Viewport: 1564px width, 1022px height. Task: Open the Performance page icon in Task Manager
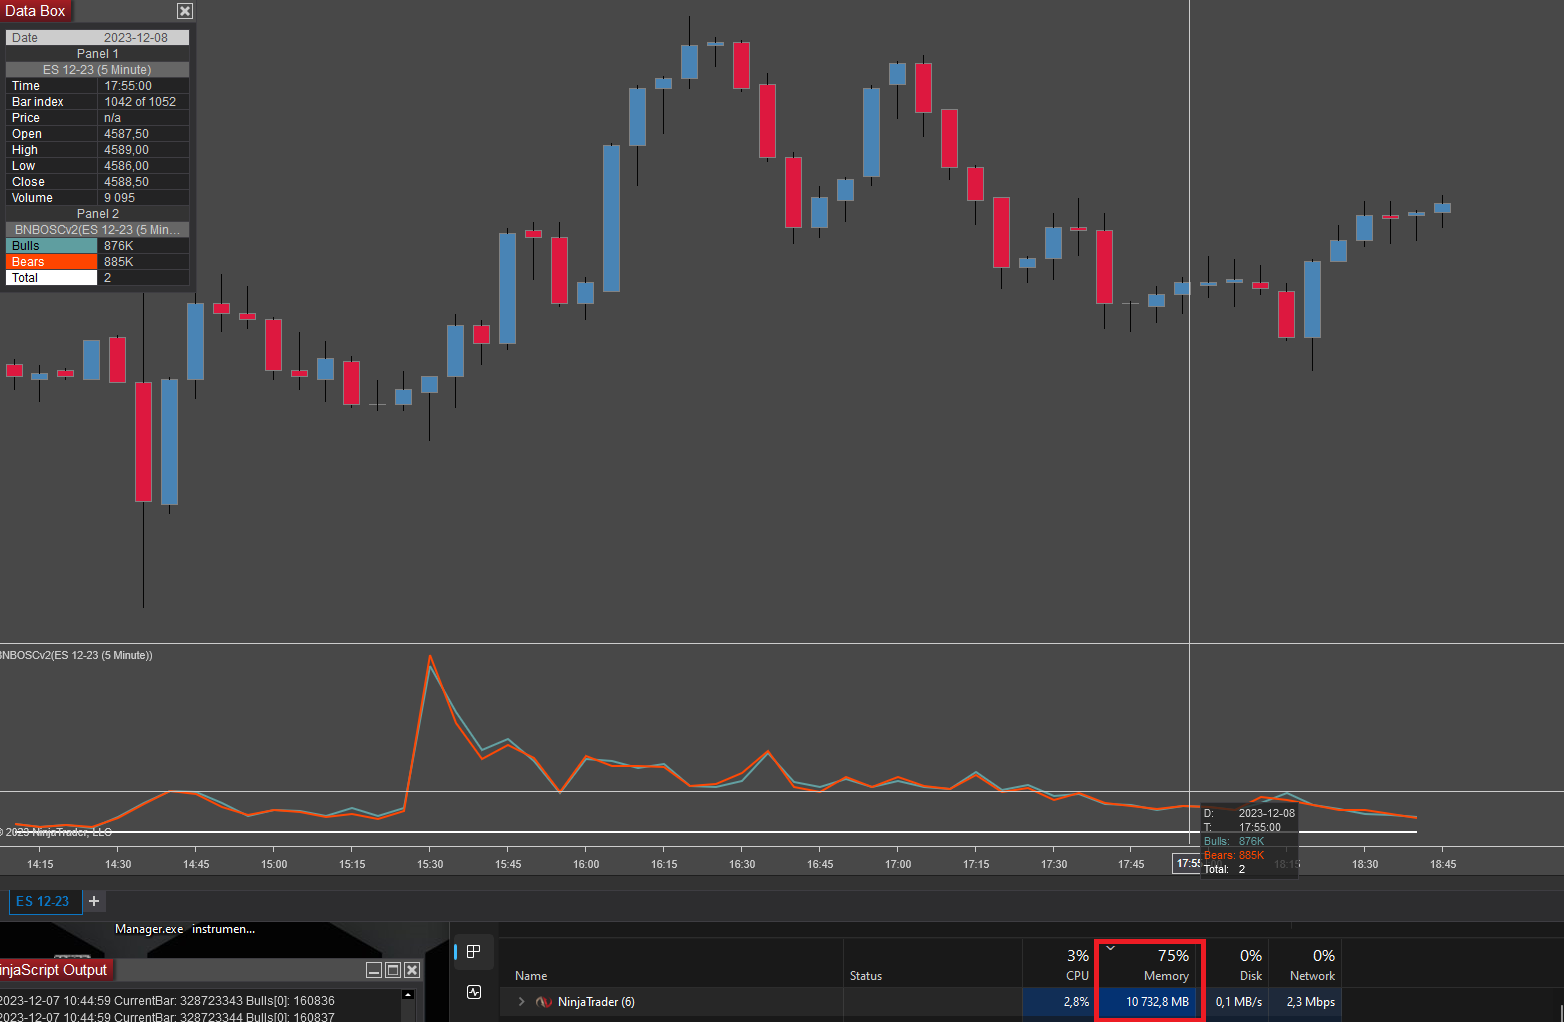474,992
